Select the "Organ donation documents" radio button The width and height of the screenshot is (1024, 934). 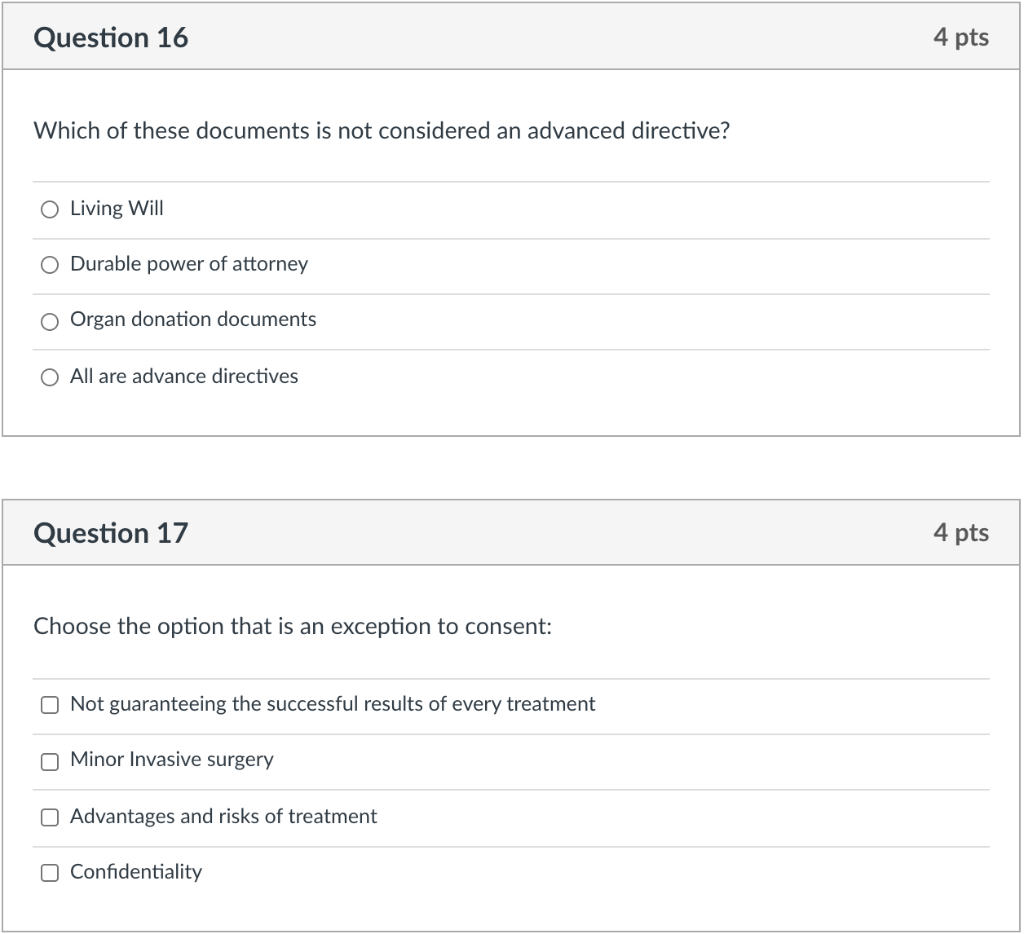tap(48, 321)
